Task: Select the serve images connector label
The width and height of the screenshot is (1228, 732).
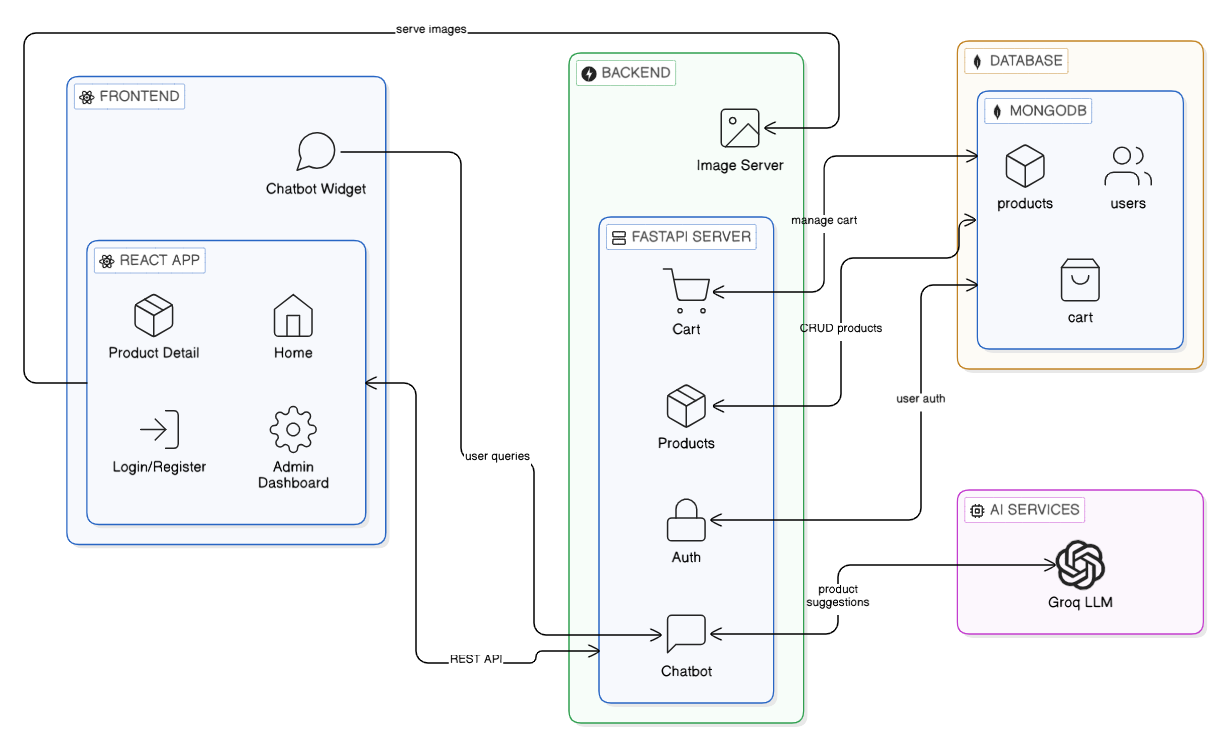Action: (x=433, y=29)
